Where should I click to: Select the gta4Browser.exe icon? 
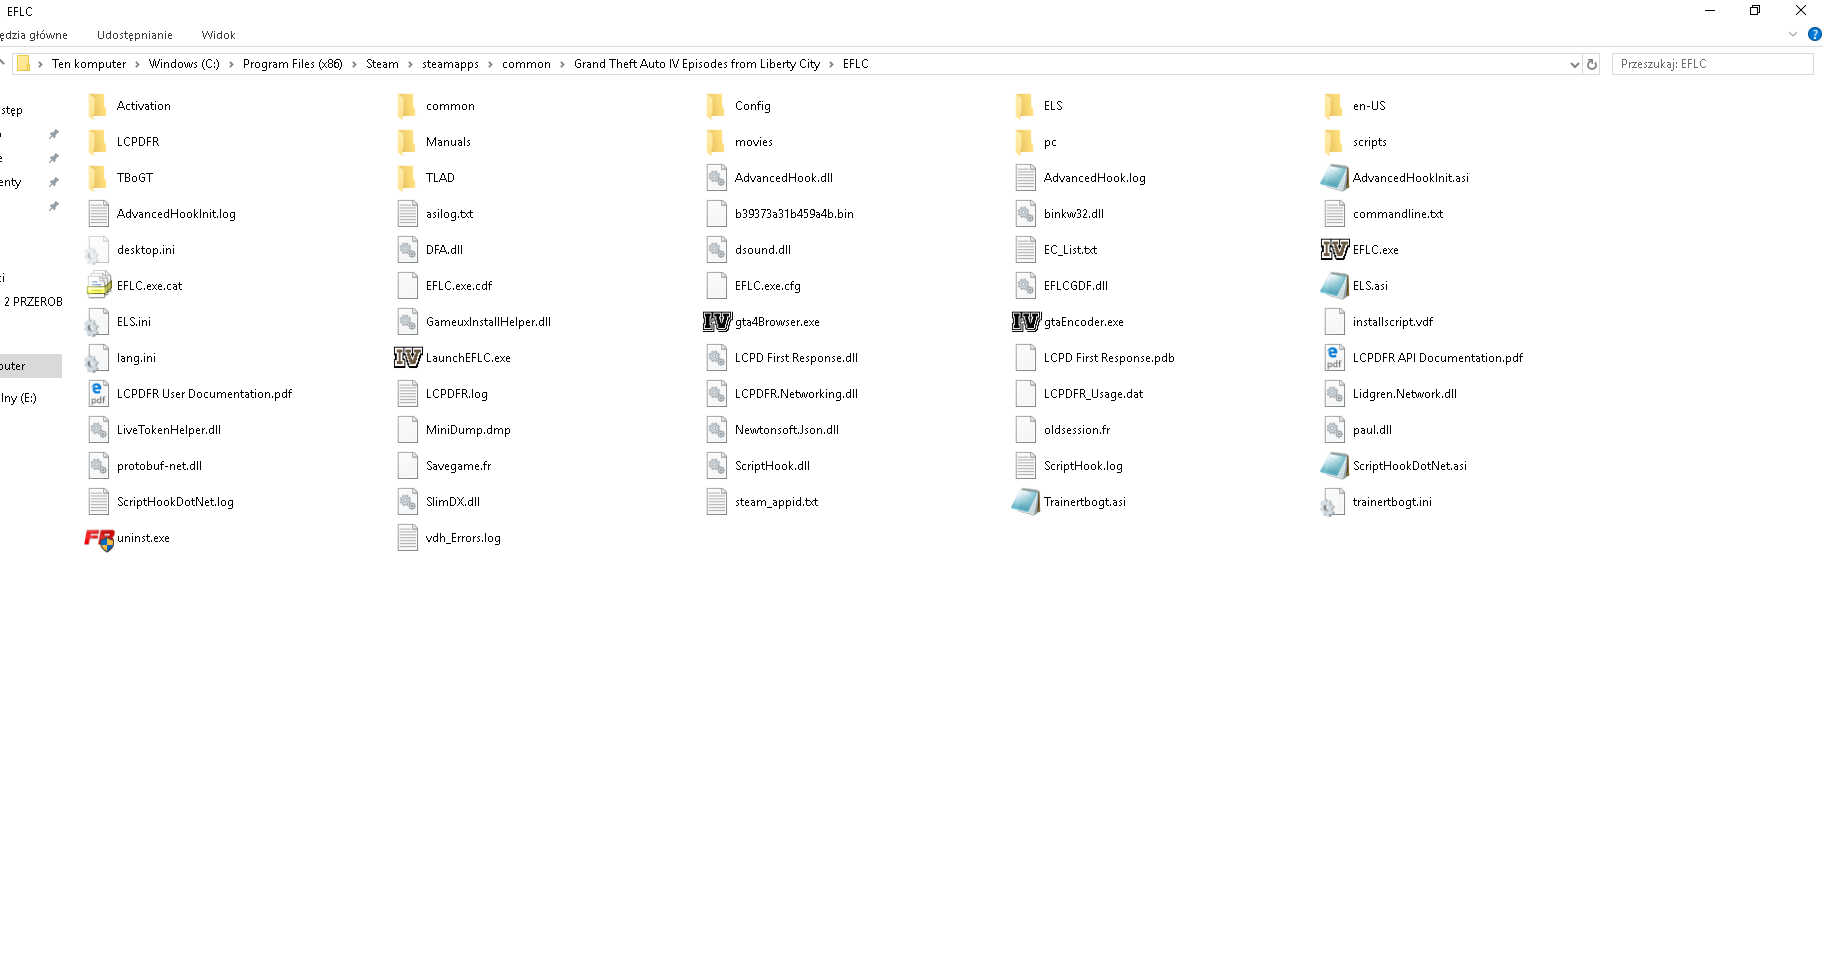tap(716, 322)
